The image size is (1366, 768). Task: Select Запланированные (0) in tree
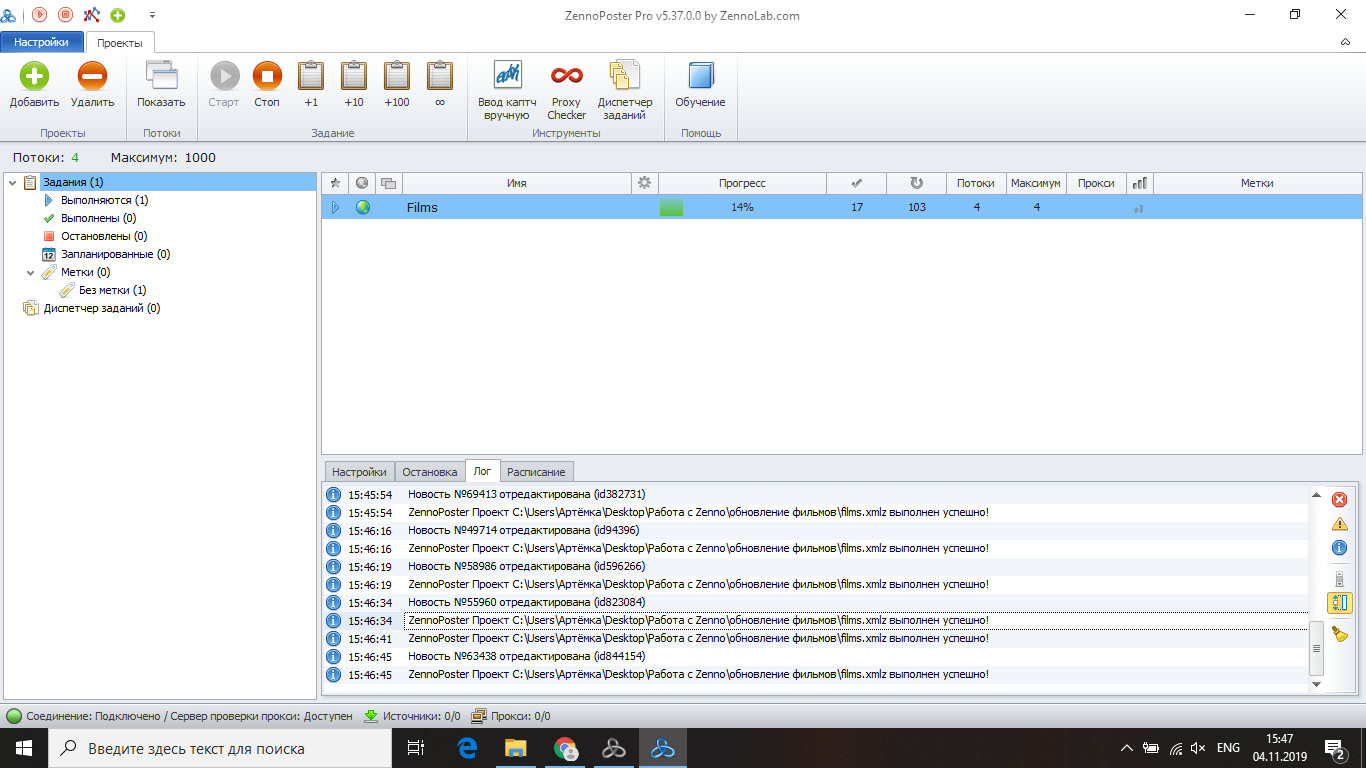tap(115, 254)
